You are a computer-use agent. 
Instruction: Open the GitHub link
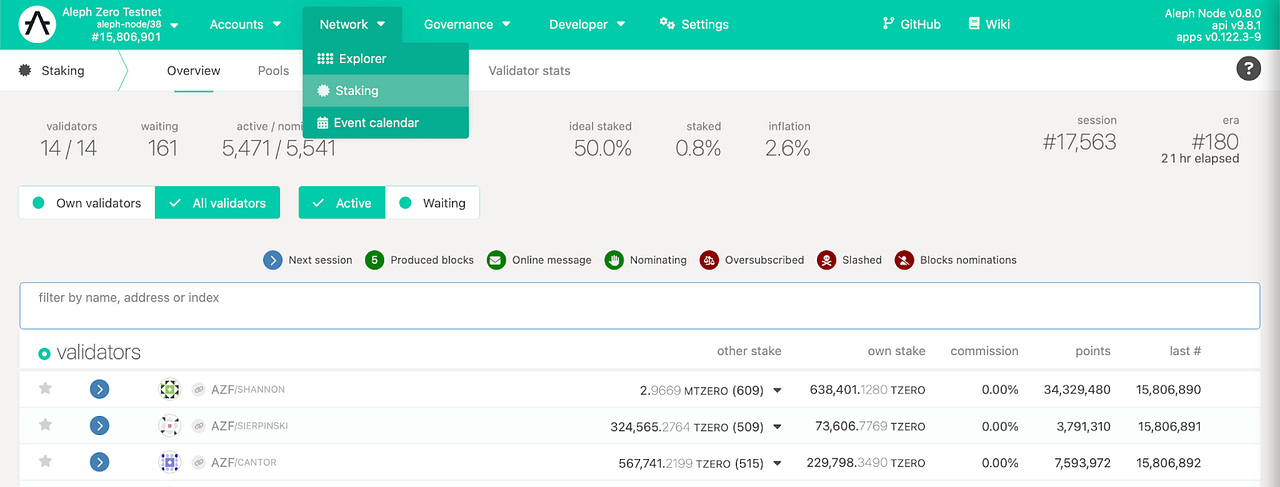(x=911, y=24)
